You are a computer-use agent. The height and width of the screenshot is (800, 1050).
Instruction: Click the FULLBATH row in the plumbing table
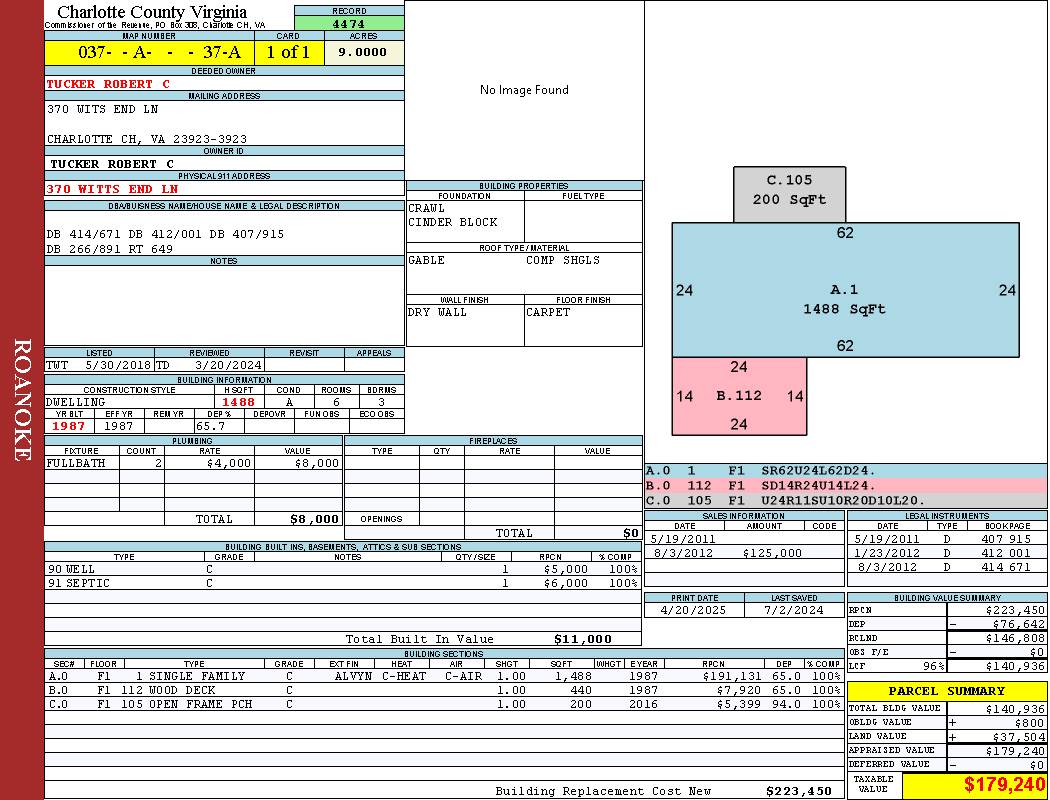tap(75, 463)
